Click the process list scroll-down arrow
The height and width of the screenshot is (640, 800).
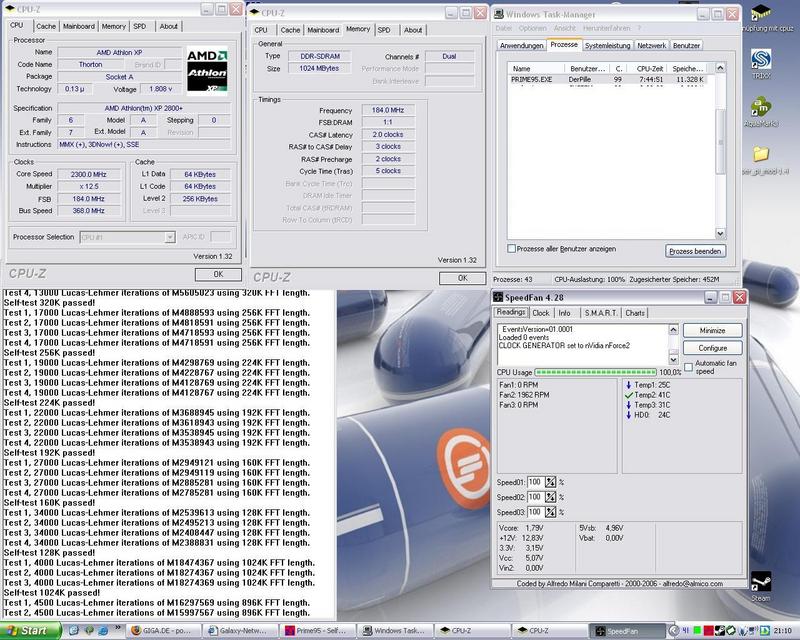(x=720, y=233)
